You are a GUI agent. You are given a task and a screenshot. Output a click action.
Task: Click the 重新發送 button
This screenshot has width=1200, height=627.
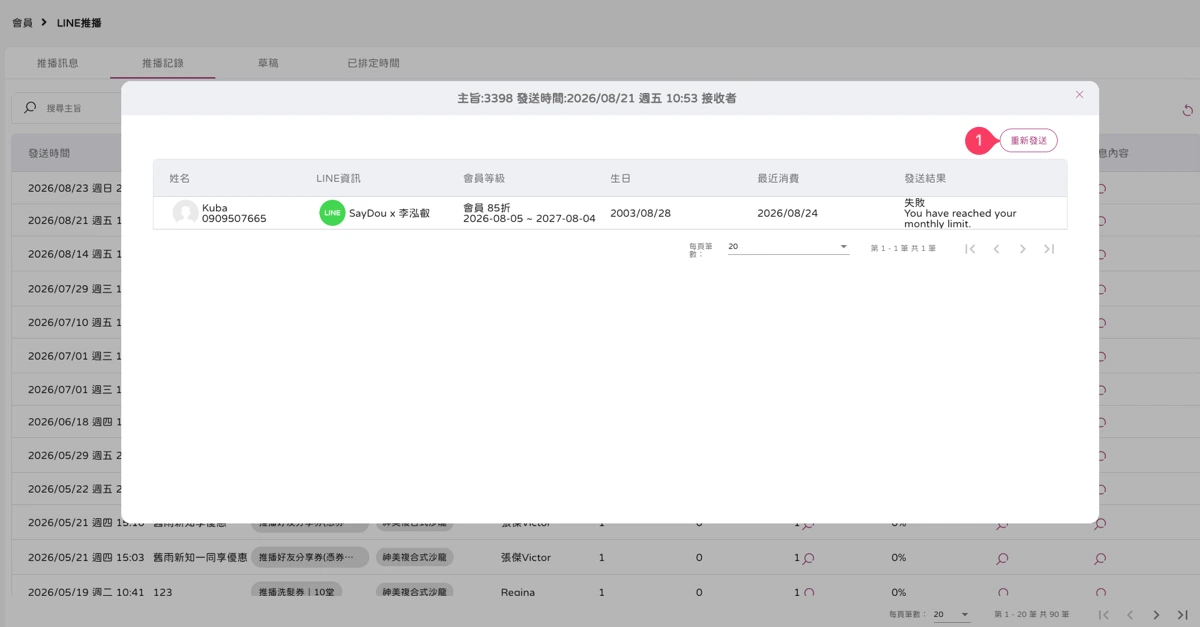[x=1028, y=141]
